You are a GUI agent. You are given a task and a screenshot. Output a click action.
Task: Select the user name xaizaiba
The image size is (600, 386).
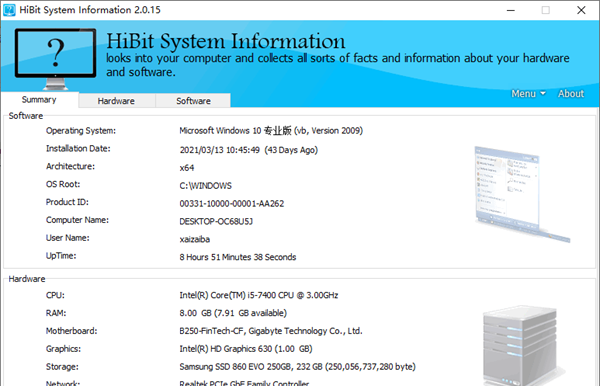pos(195,239)
